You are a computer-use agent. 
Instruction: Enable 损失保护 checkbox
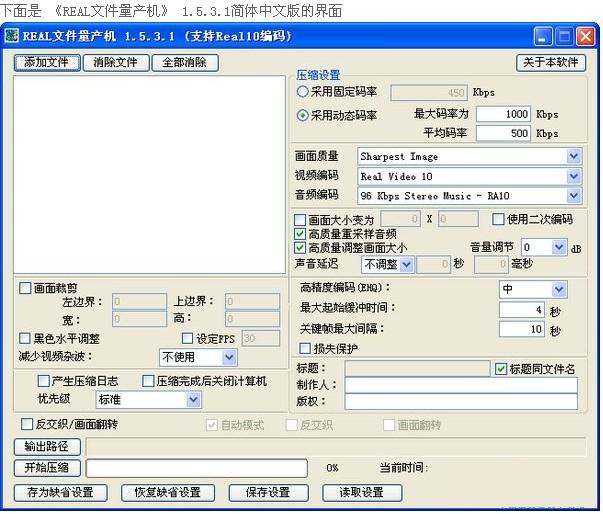click(305, 348)
